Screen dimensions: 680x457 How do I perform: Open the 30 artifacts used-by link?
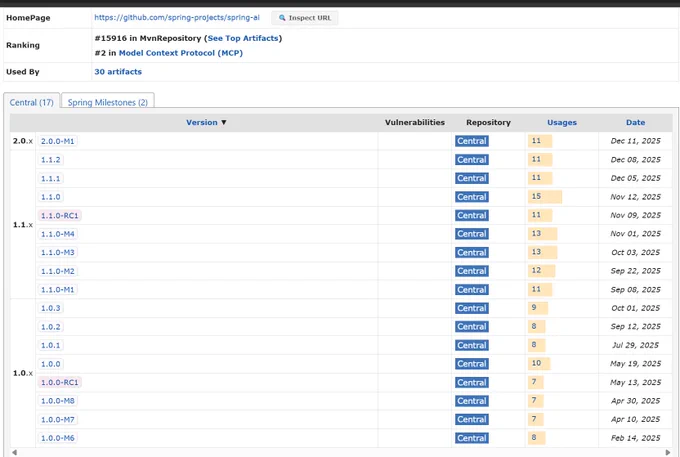pos(118,72)
